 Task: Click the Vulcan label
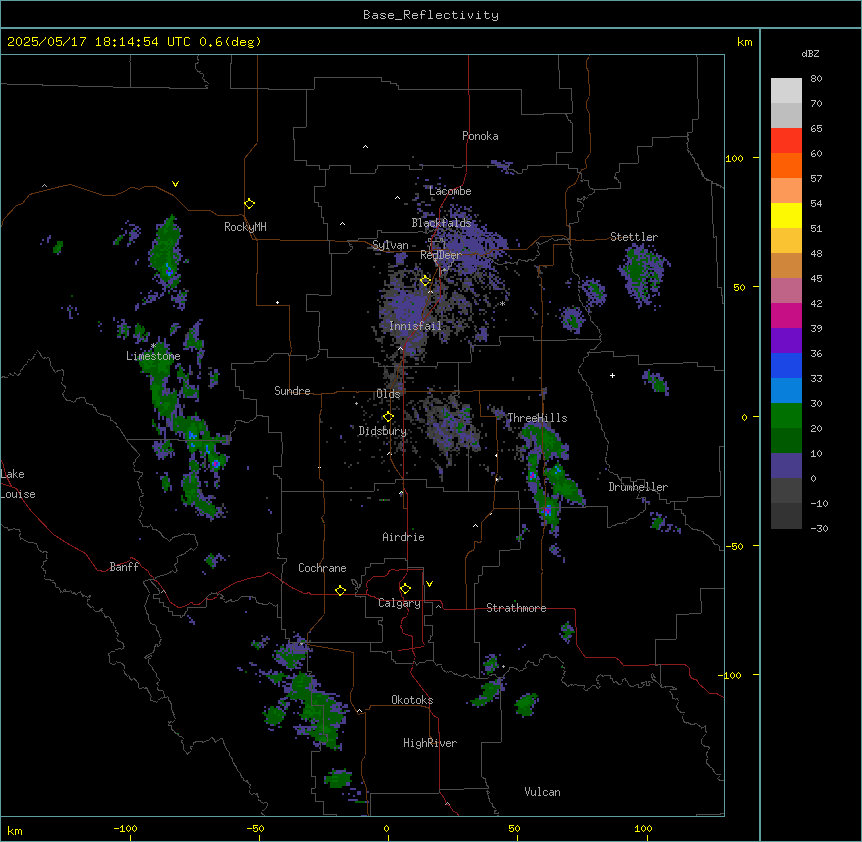tap(543, 792)
